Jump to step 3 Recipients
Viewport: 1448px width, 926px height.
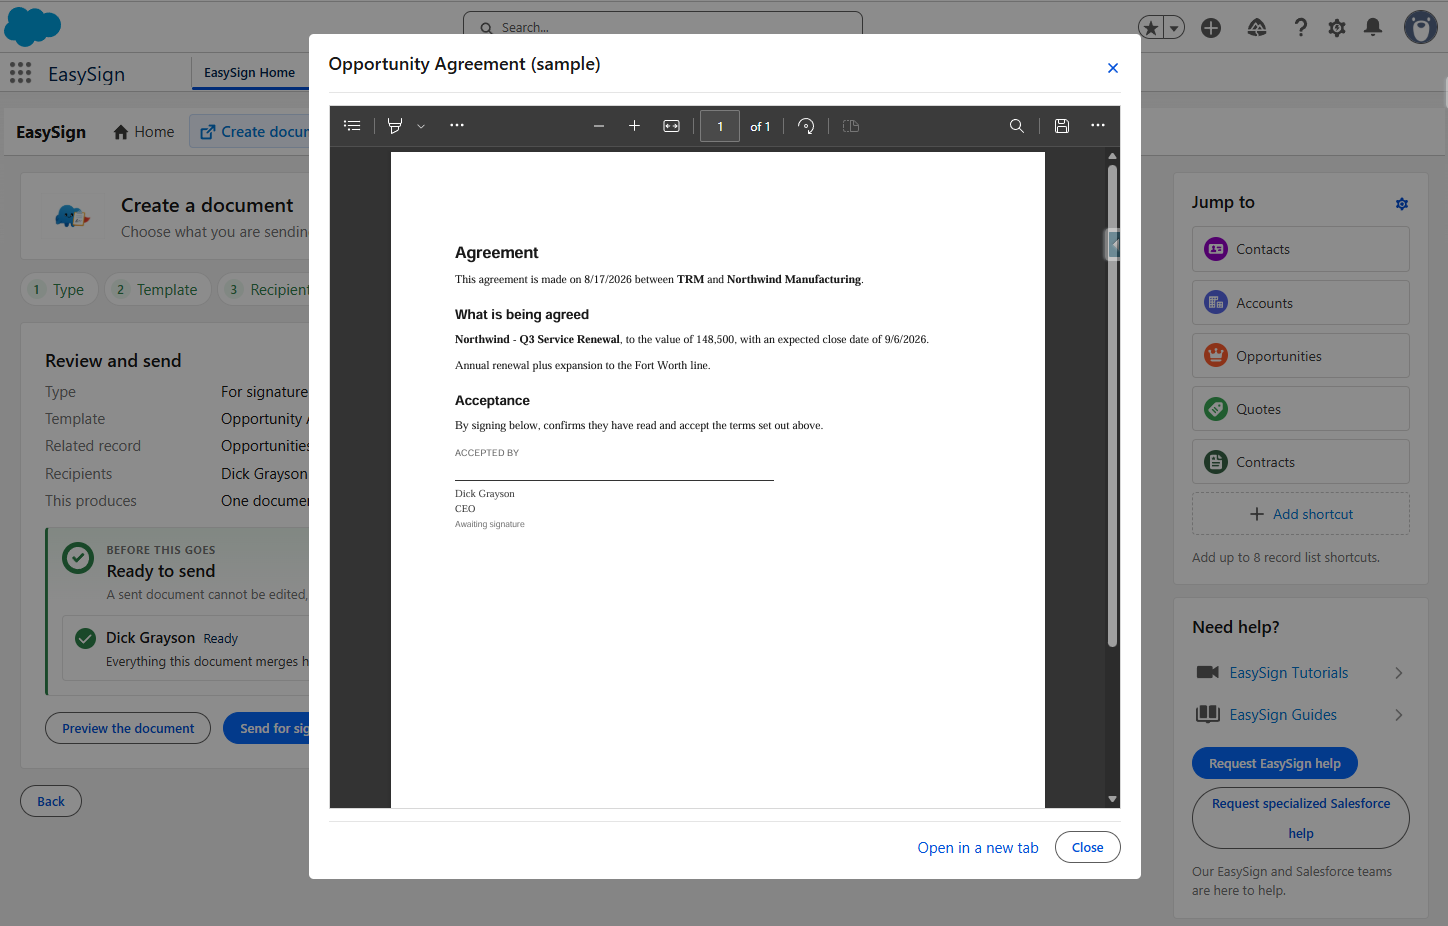click(x=264, y=290)
